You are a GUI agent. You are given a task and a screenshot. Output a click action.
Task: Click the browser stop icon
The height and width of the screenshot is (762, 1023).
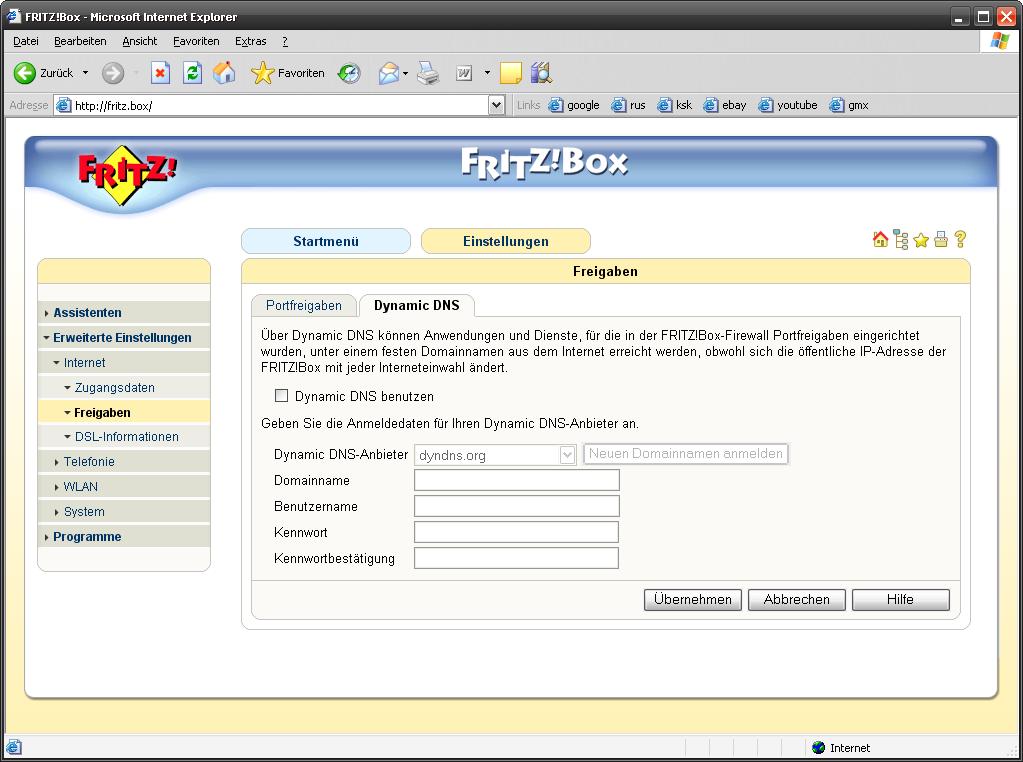pos(160,73)
